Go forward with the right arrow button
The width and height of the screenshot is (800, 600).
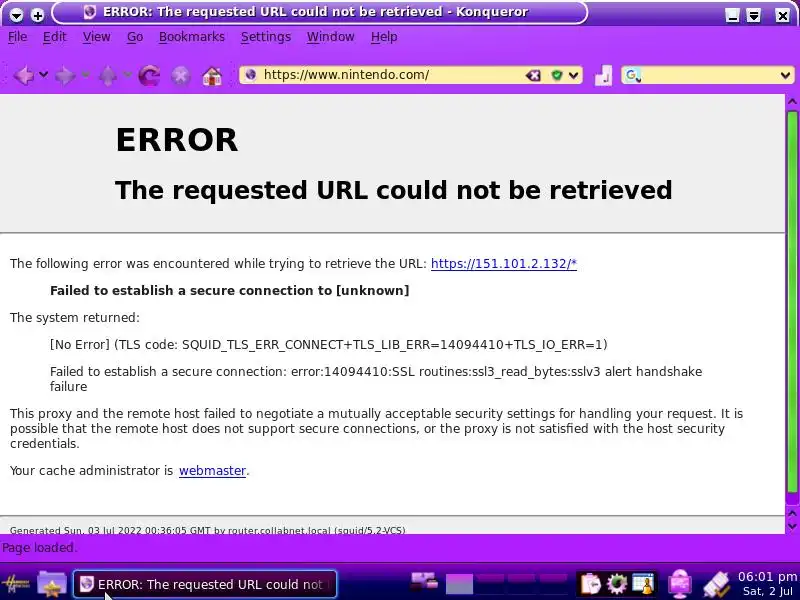(65, 76)
